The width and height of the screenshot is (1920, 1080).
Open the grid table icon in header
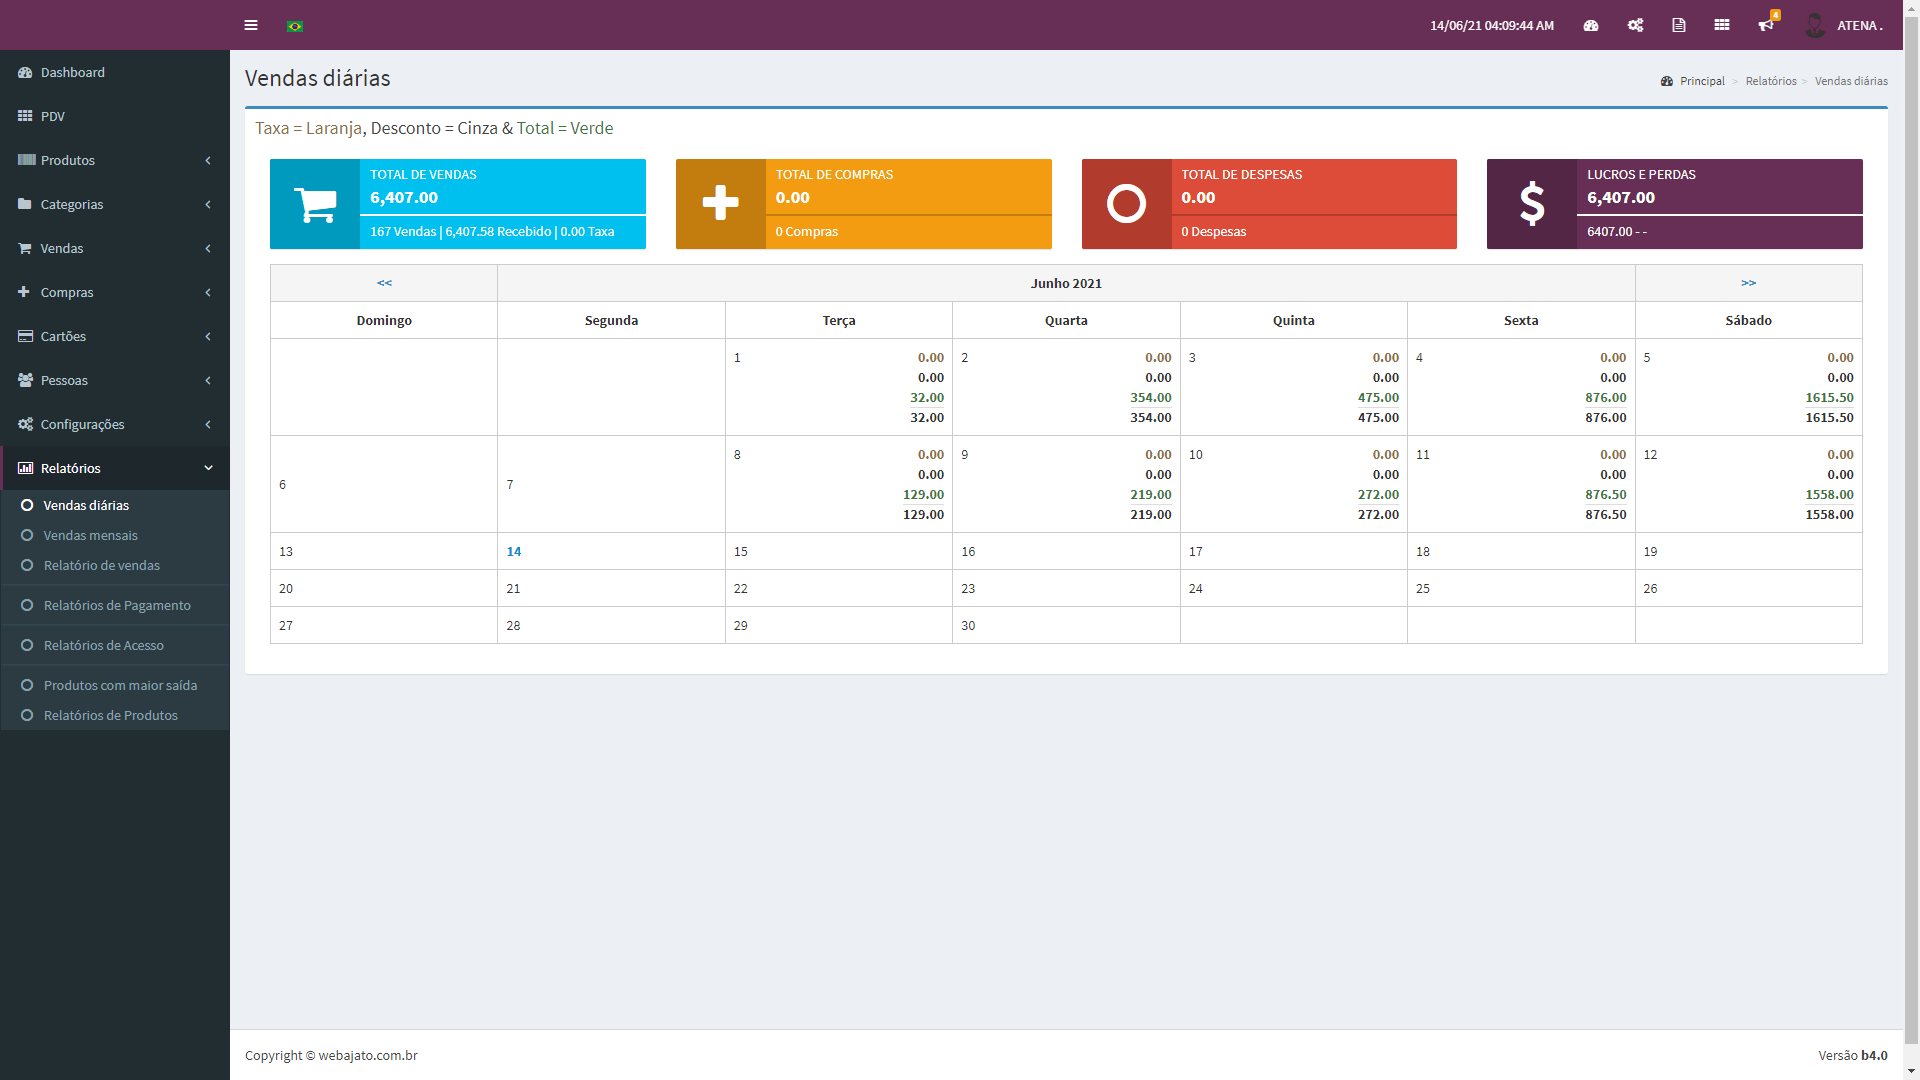click(1722, 25)
